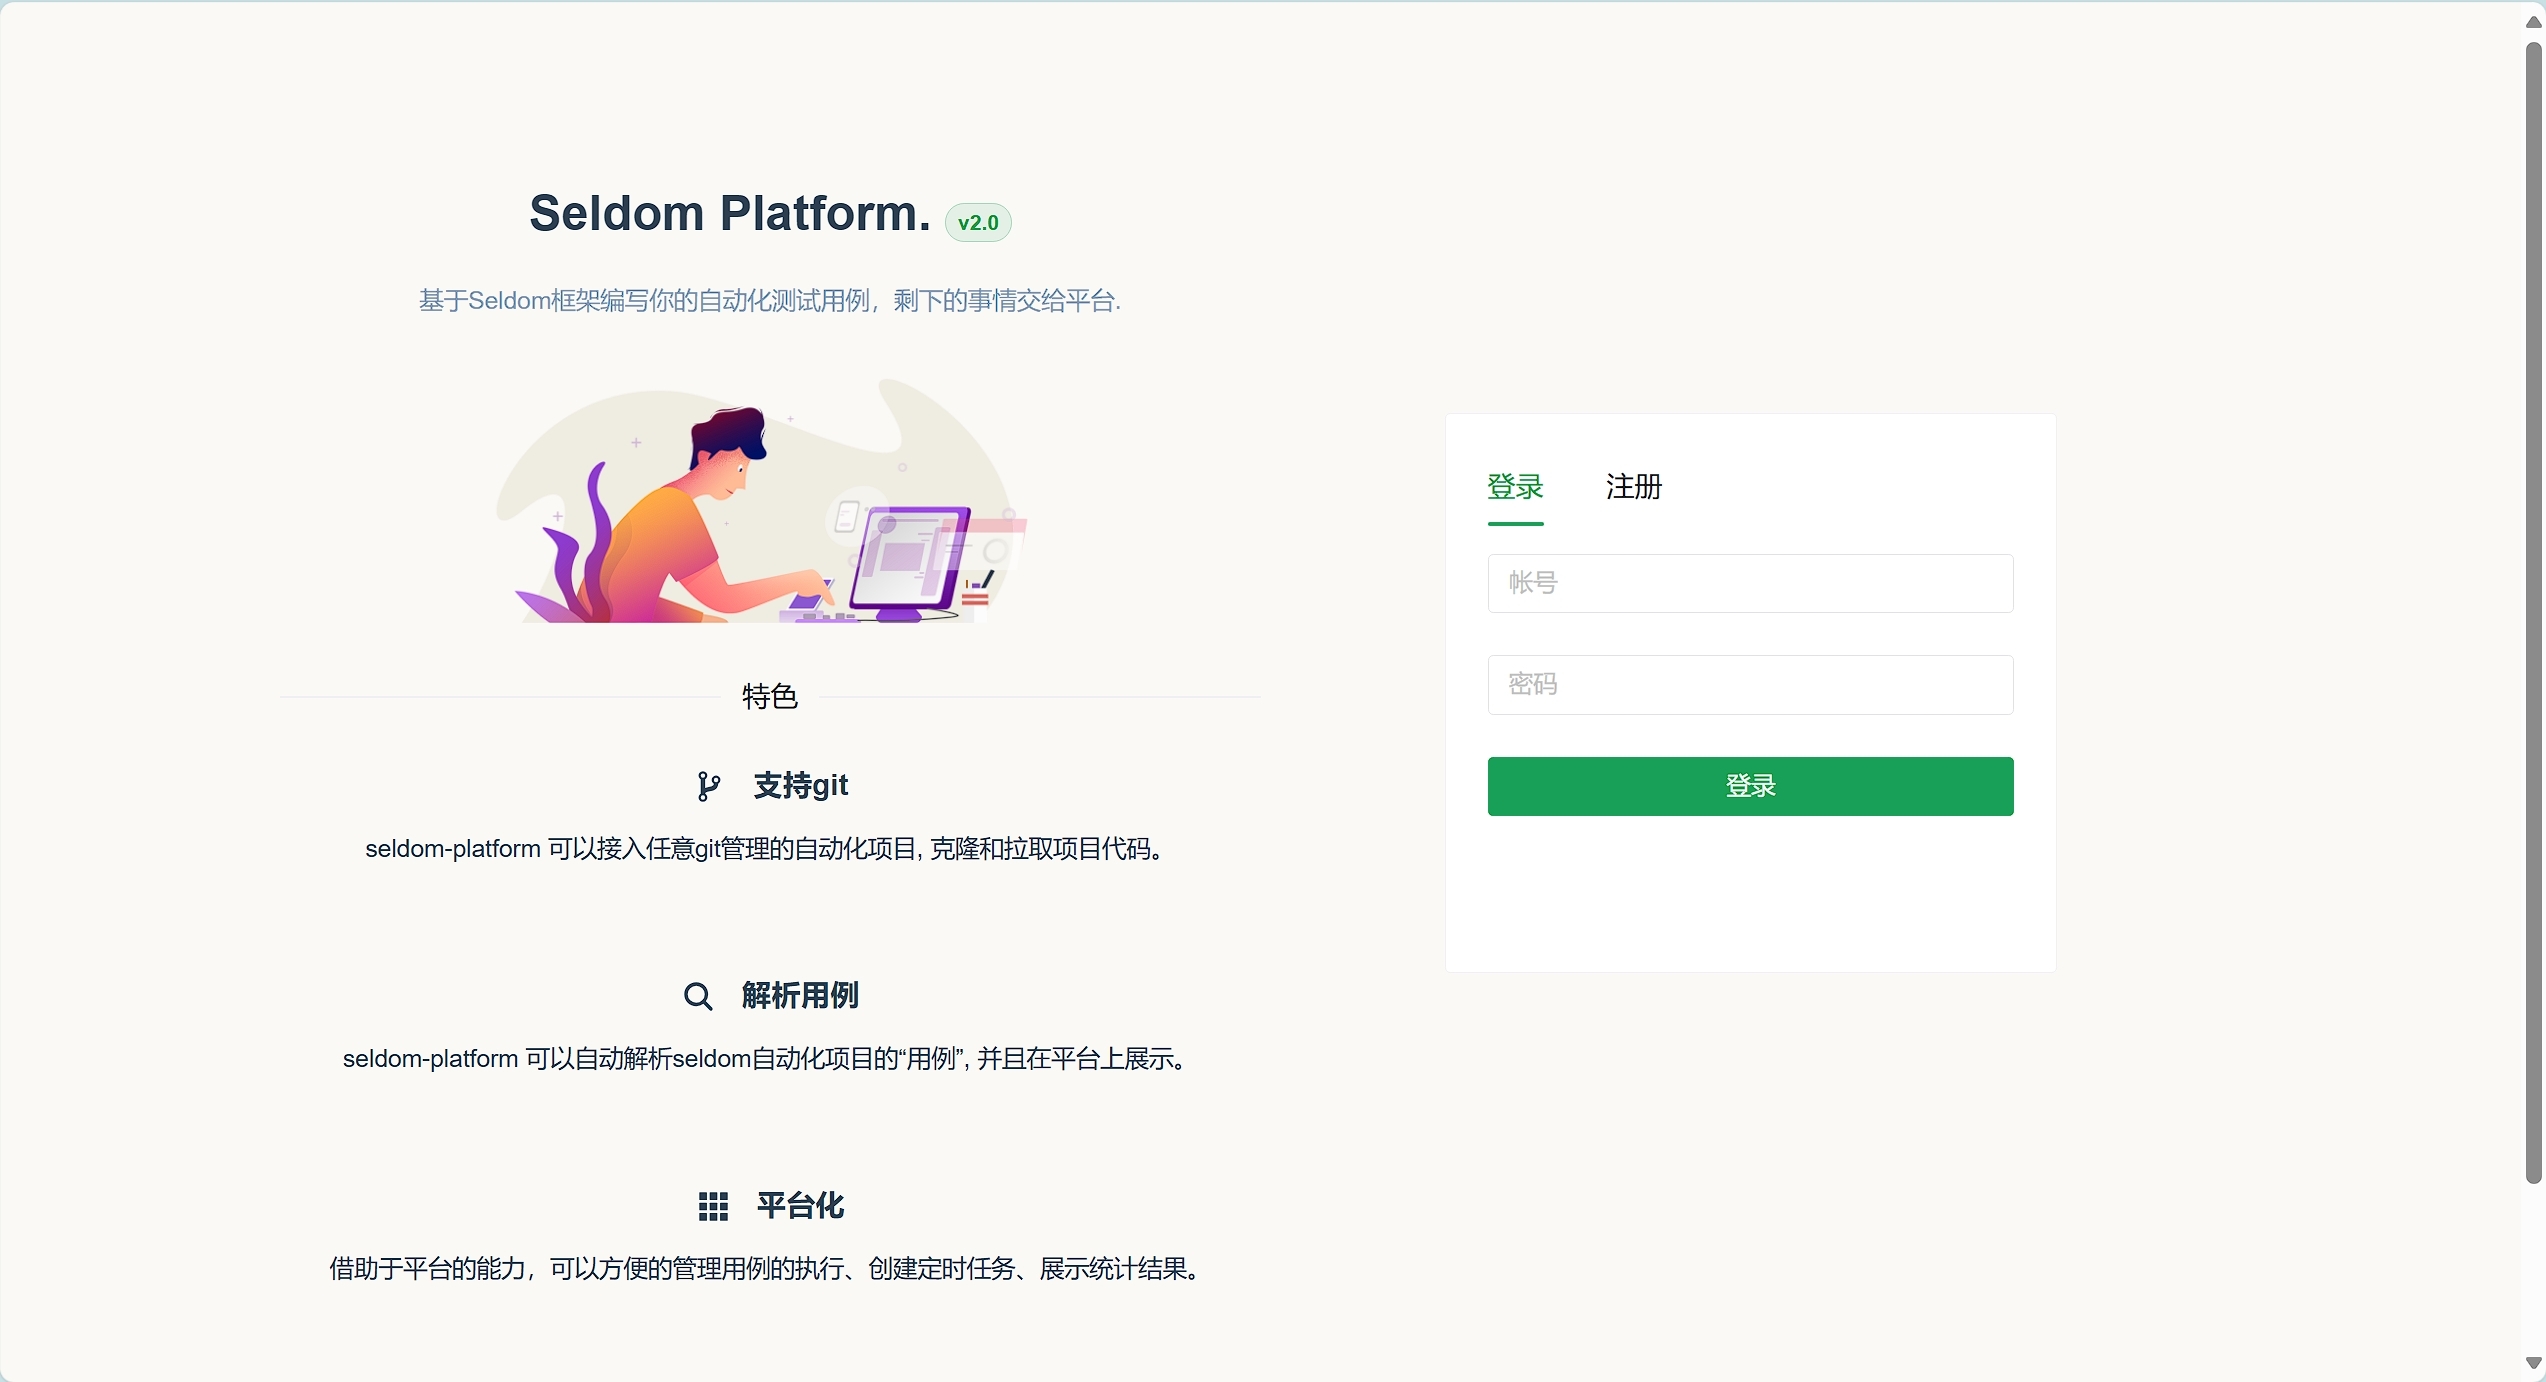Click the green 登录 button
Image resolution: width=2546 pixels, height=1382 pixels.
pos(1750,786)
